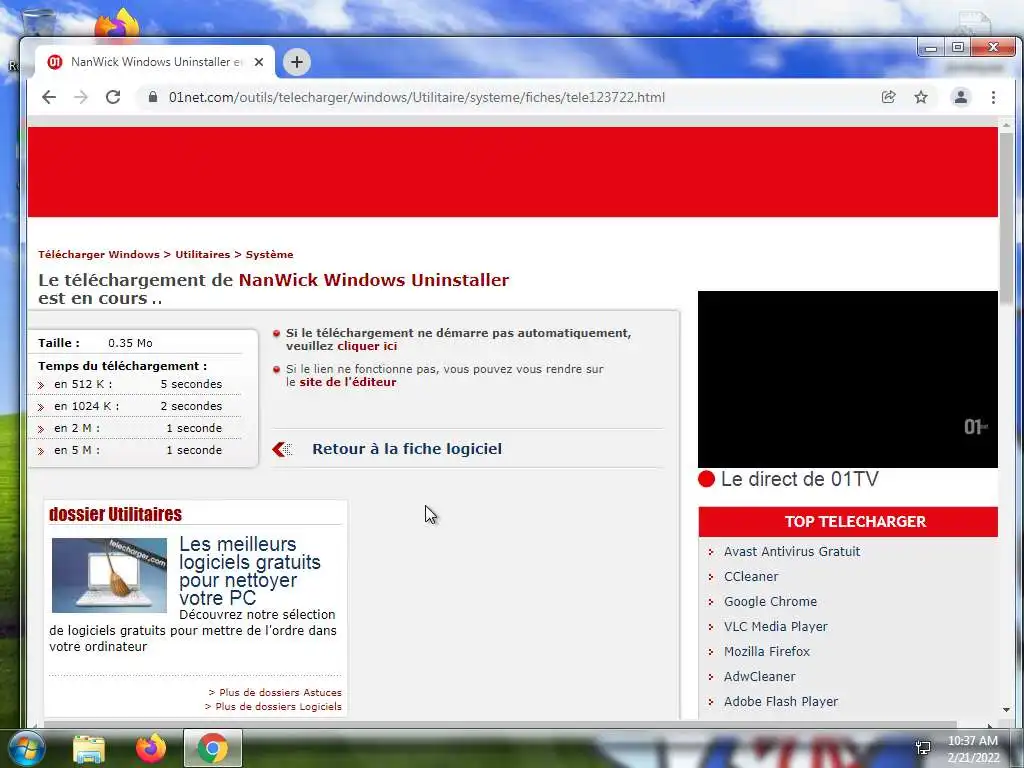Click 'Retour à la fiche logiciel'
The height and width of the screenshot is (768, 1024).
(x=407, y=449)
